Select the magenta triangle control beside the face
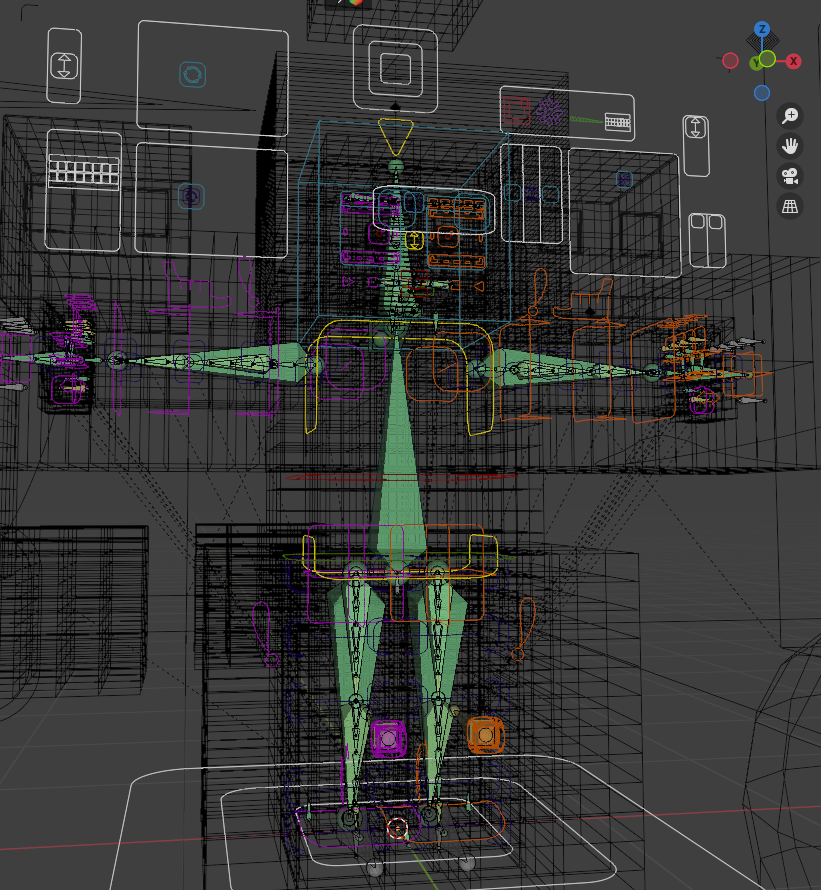 click(348, 282)
